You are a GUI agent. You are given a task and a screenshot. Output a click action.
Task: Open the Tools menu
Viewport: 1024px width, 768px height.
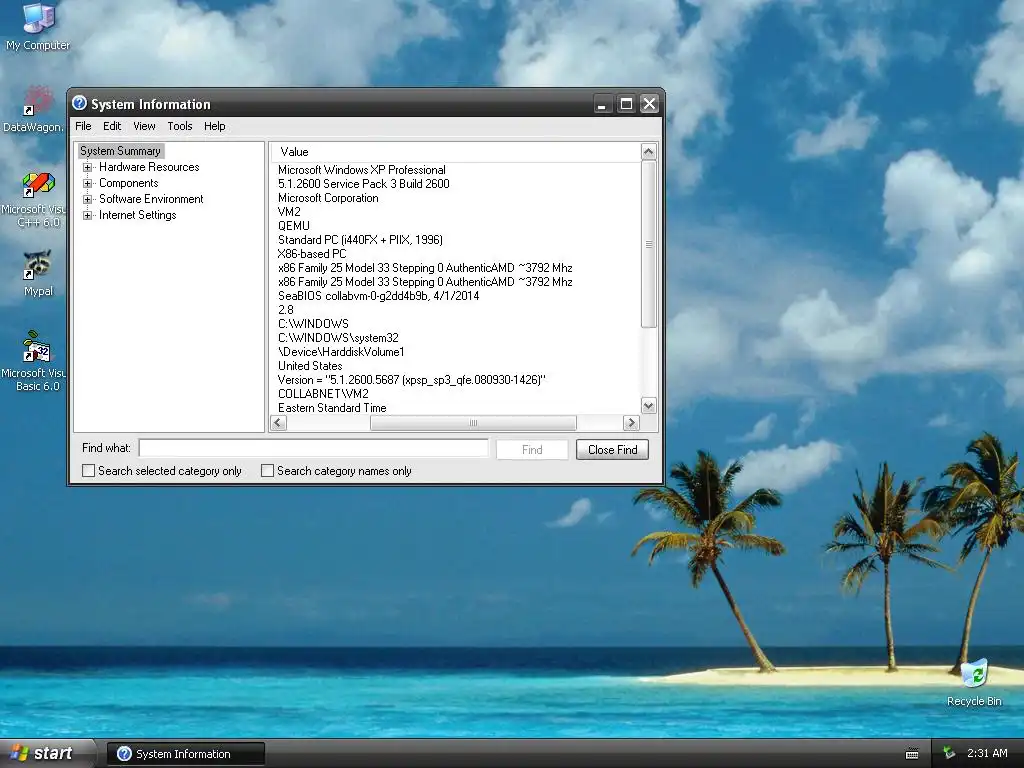click(180, 126)
